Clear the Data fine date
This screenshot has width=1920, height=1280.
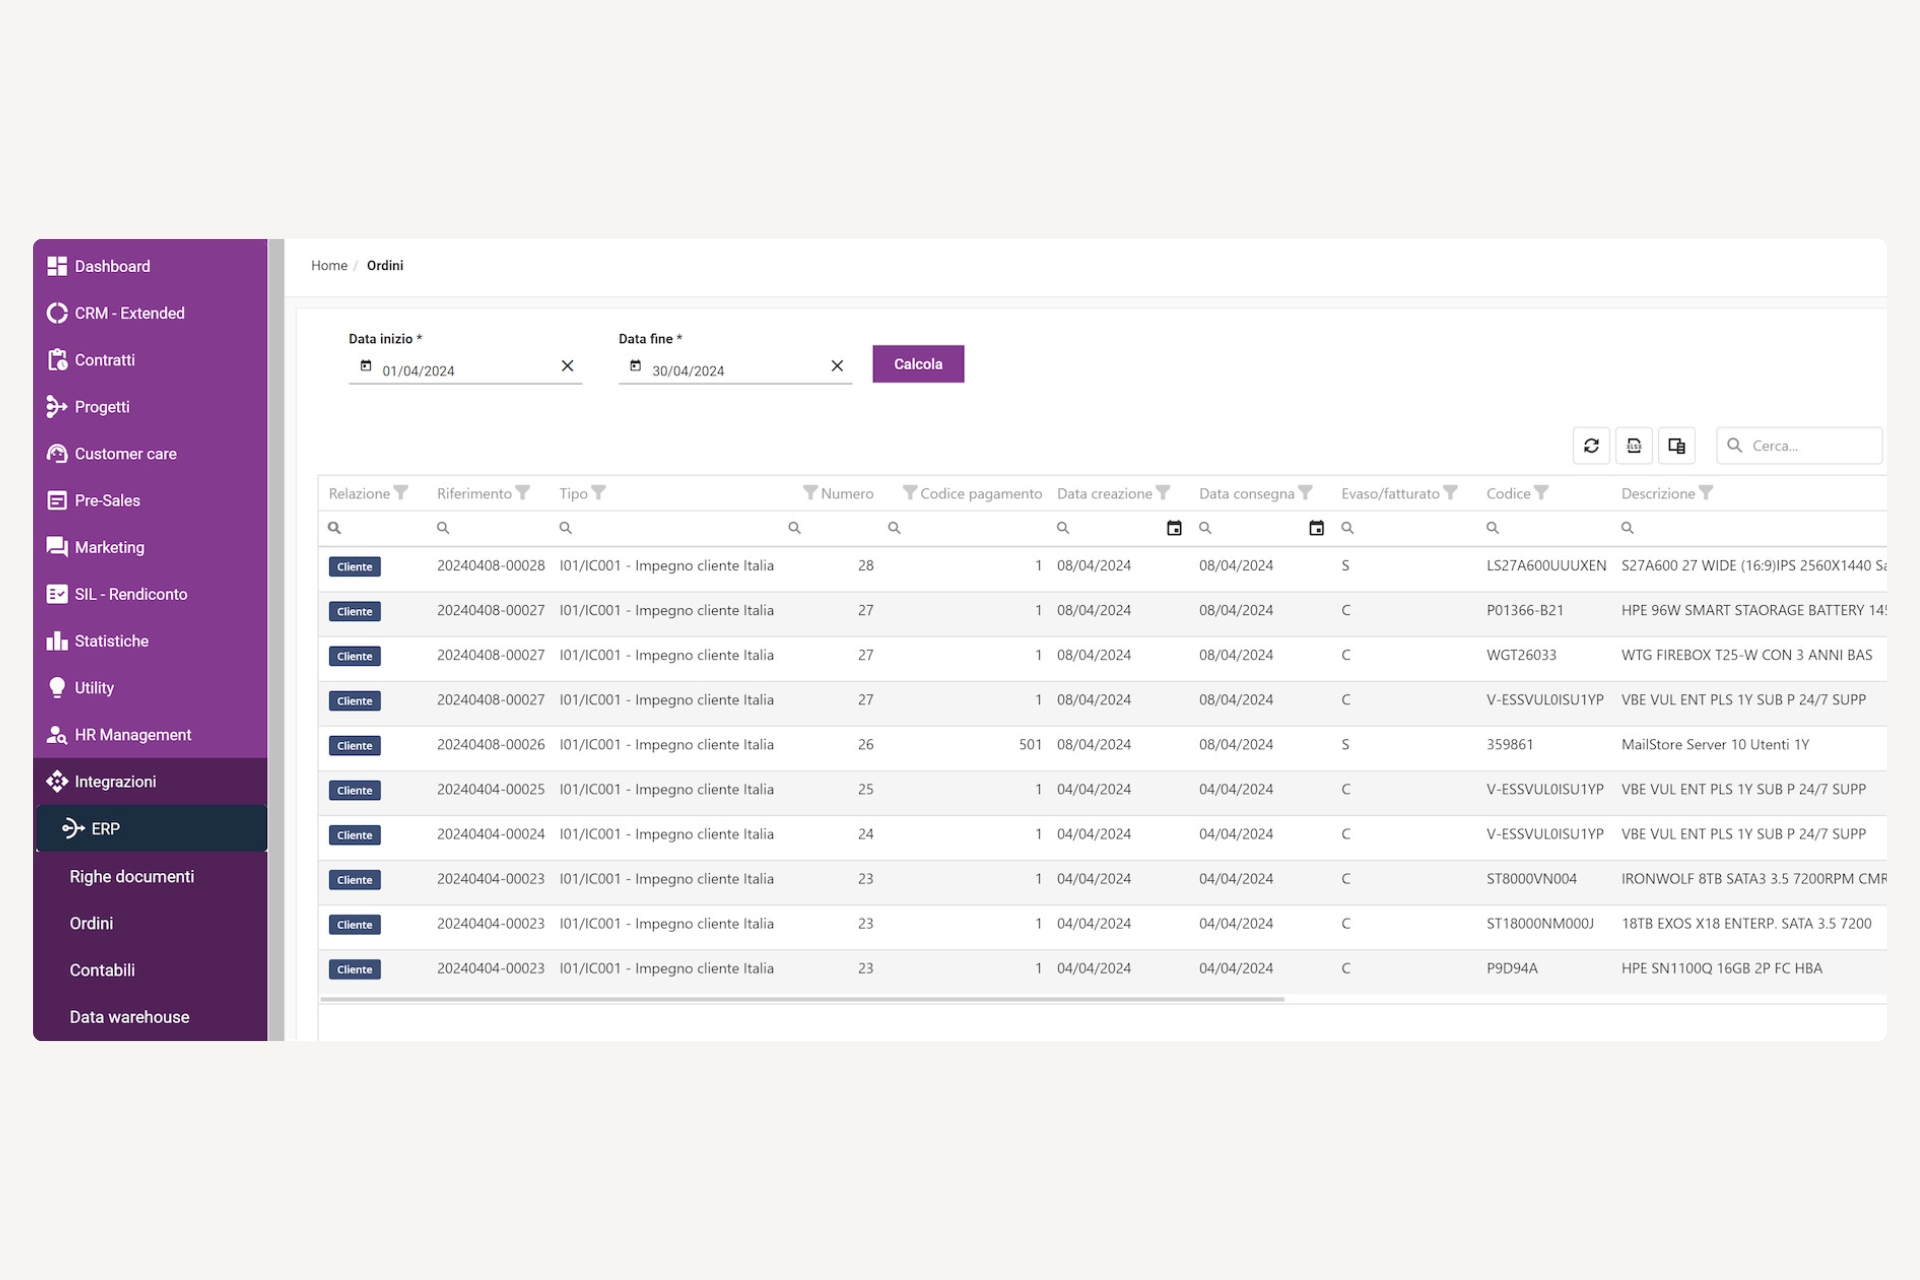click(x=837, y=366)
